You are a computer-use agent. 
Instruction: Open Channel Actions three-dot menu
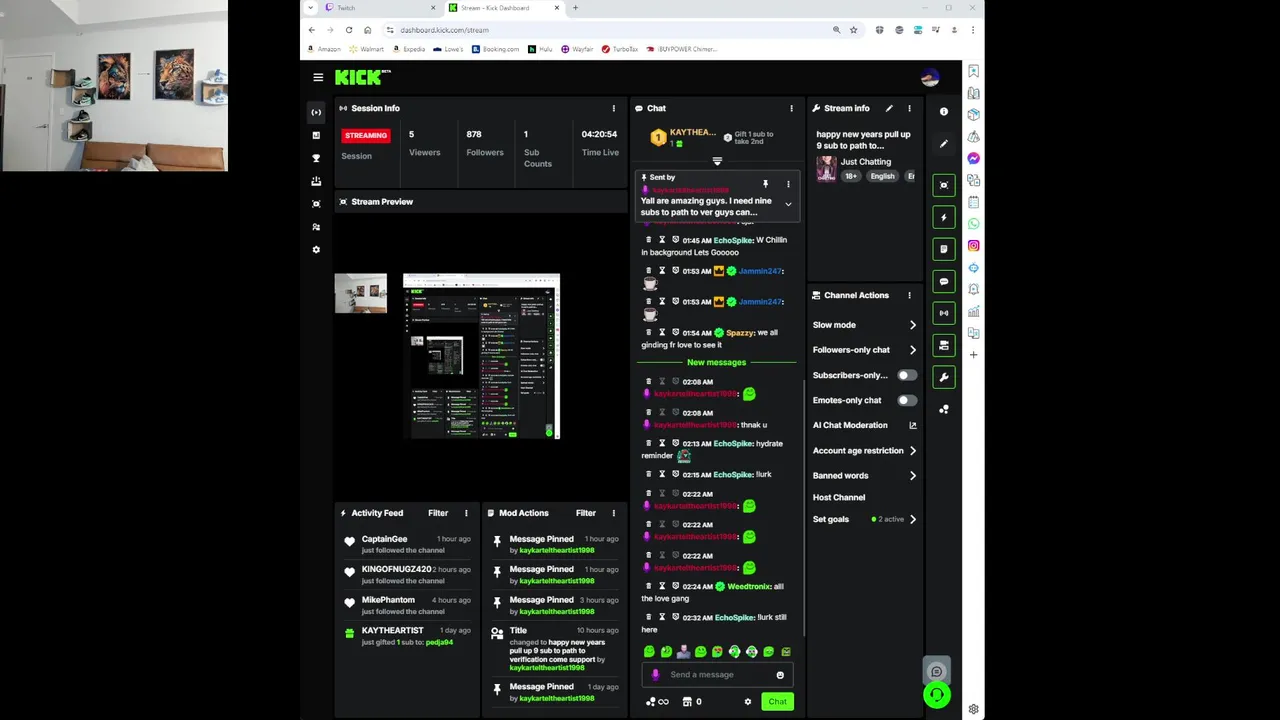point(909,295)
